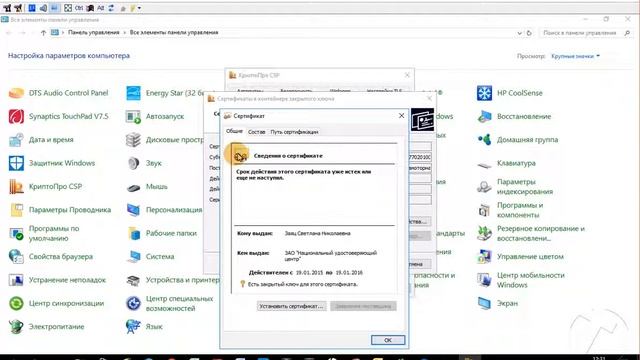Switch to Состав tab in Сертификат dialog
The image size is (640, 360).
(x=256, y=132)
